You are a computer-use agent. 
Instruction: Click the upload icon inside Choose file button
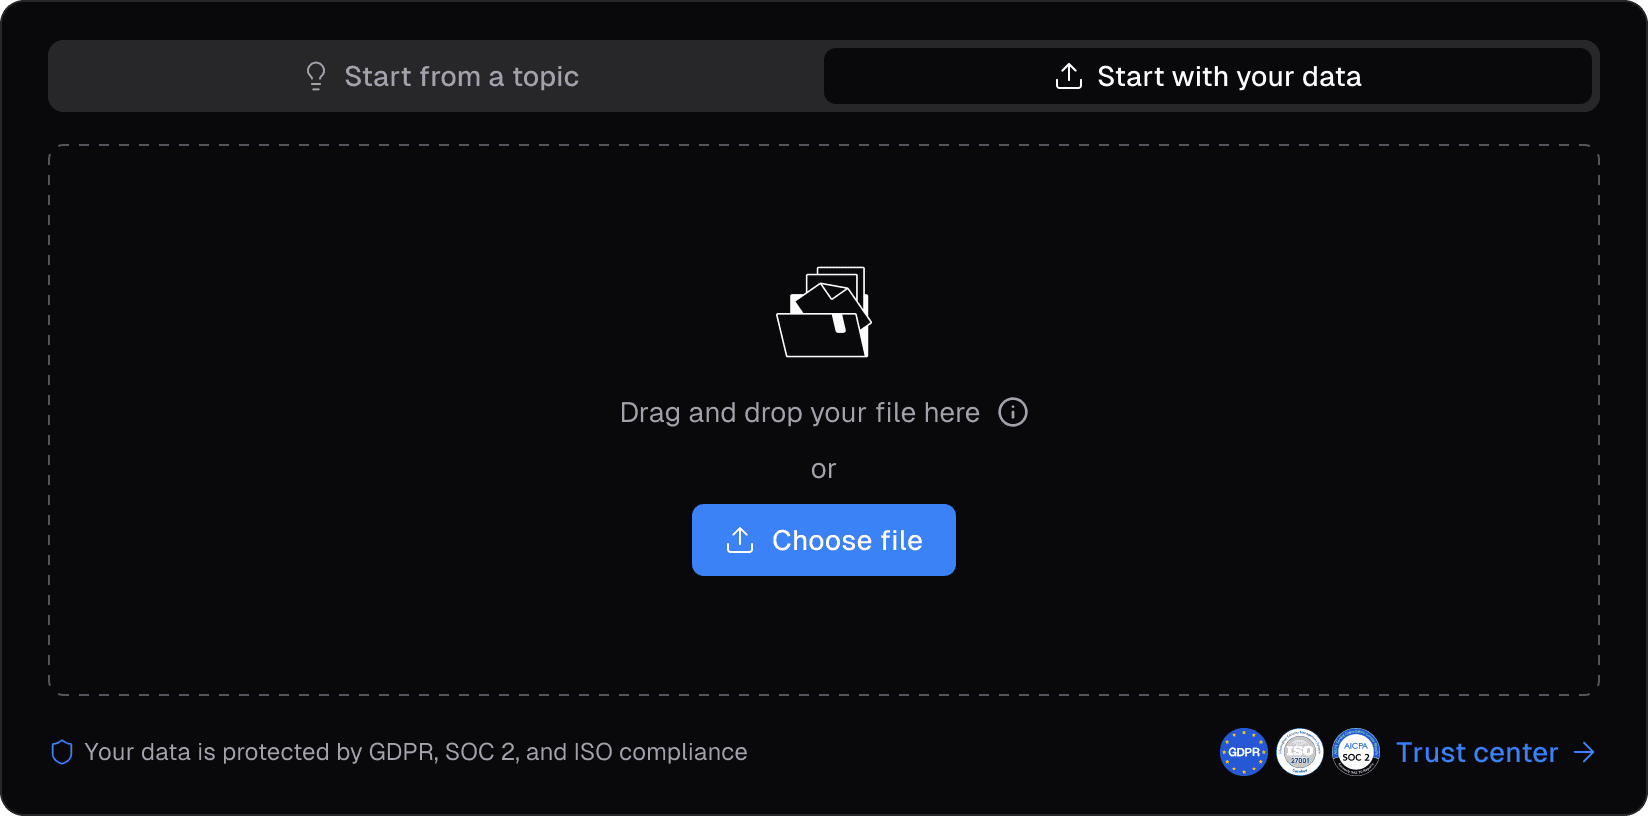pyautogui.click(x=740, y=540)
